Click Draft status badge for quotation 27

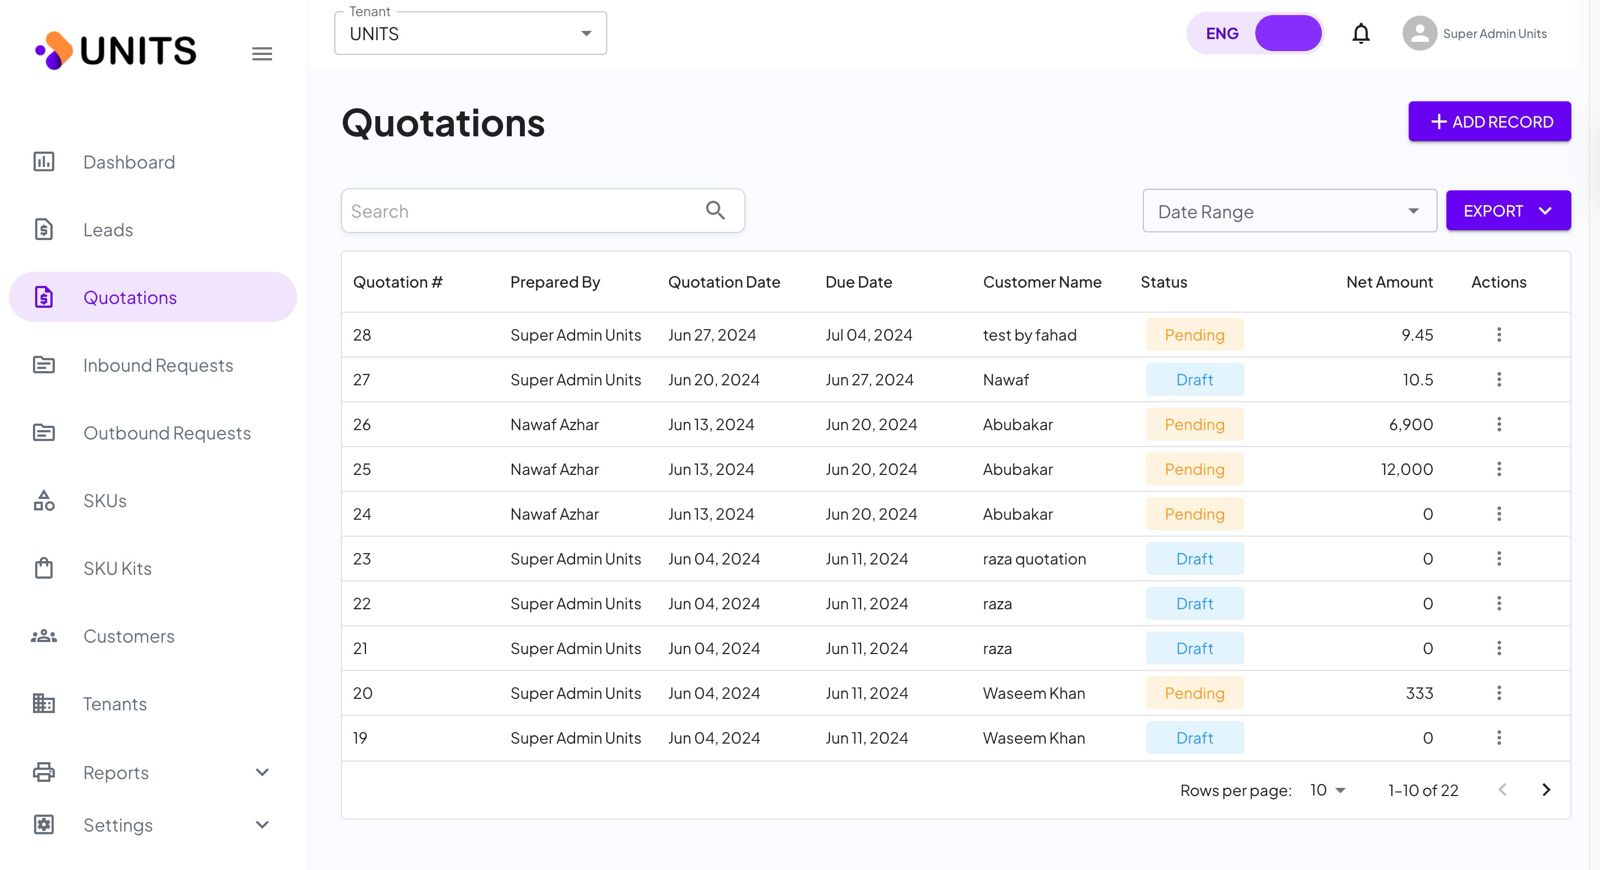pos(1195,380)
